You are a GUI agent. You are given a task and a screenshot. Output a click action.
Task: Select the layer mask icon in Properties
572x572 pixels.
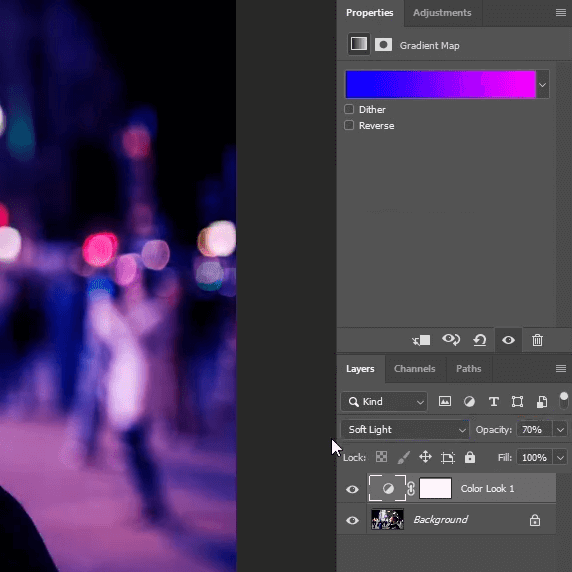(x=383, y=45)
